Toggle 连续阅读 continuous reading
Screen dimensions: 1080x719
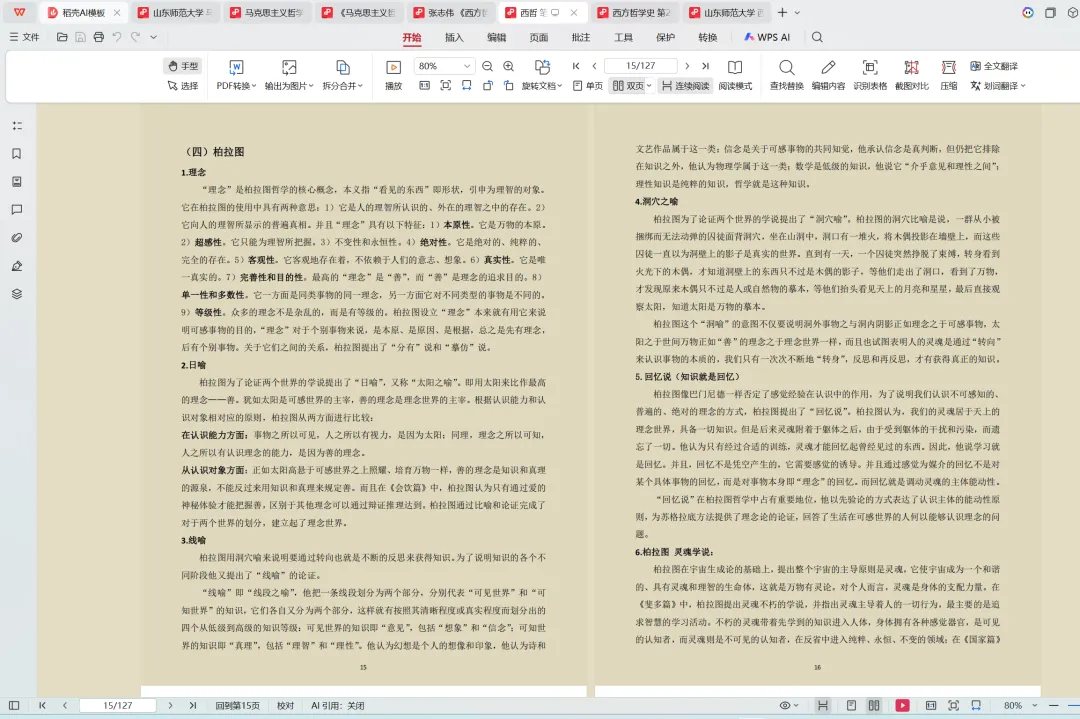(x=685, y=86)
